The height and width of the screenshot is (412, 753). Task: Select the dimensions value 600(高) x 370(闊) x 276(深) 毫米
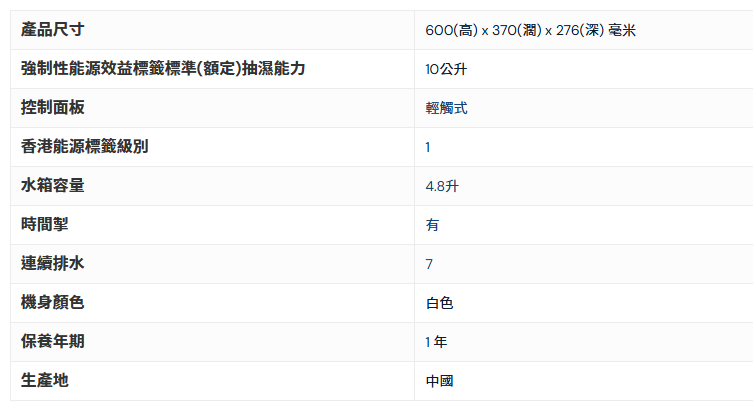tap(530, 30)
